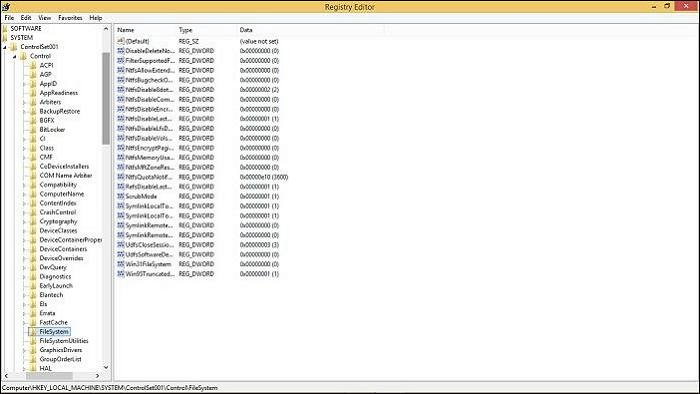Click the NtfsMemoryUsa… value icon
Image resolution: width=700 pixels, height=394 pixels.
121,158
